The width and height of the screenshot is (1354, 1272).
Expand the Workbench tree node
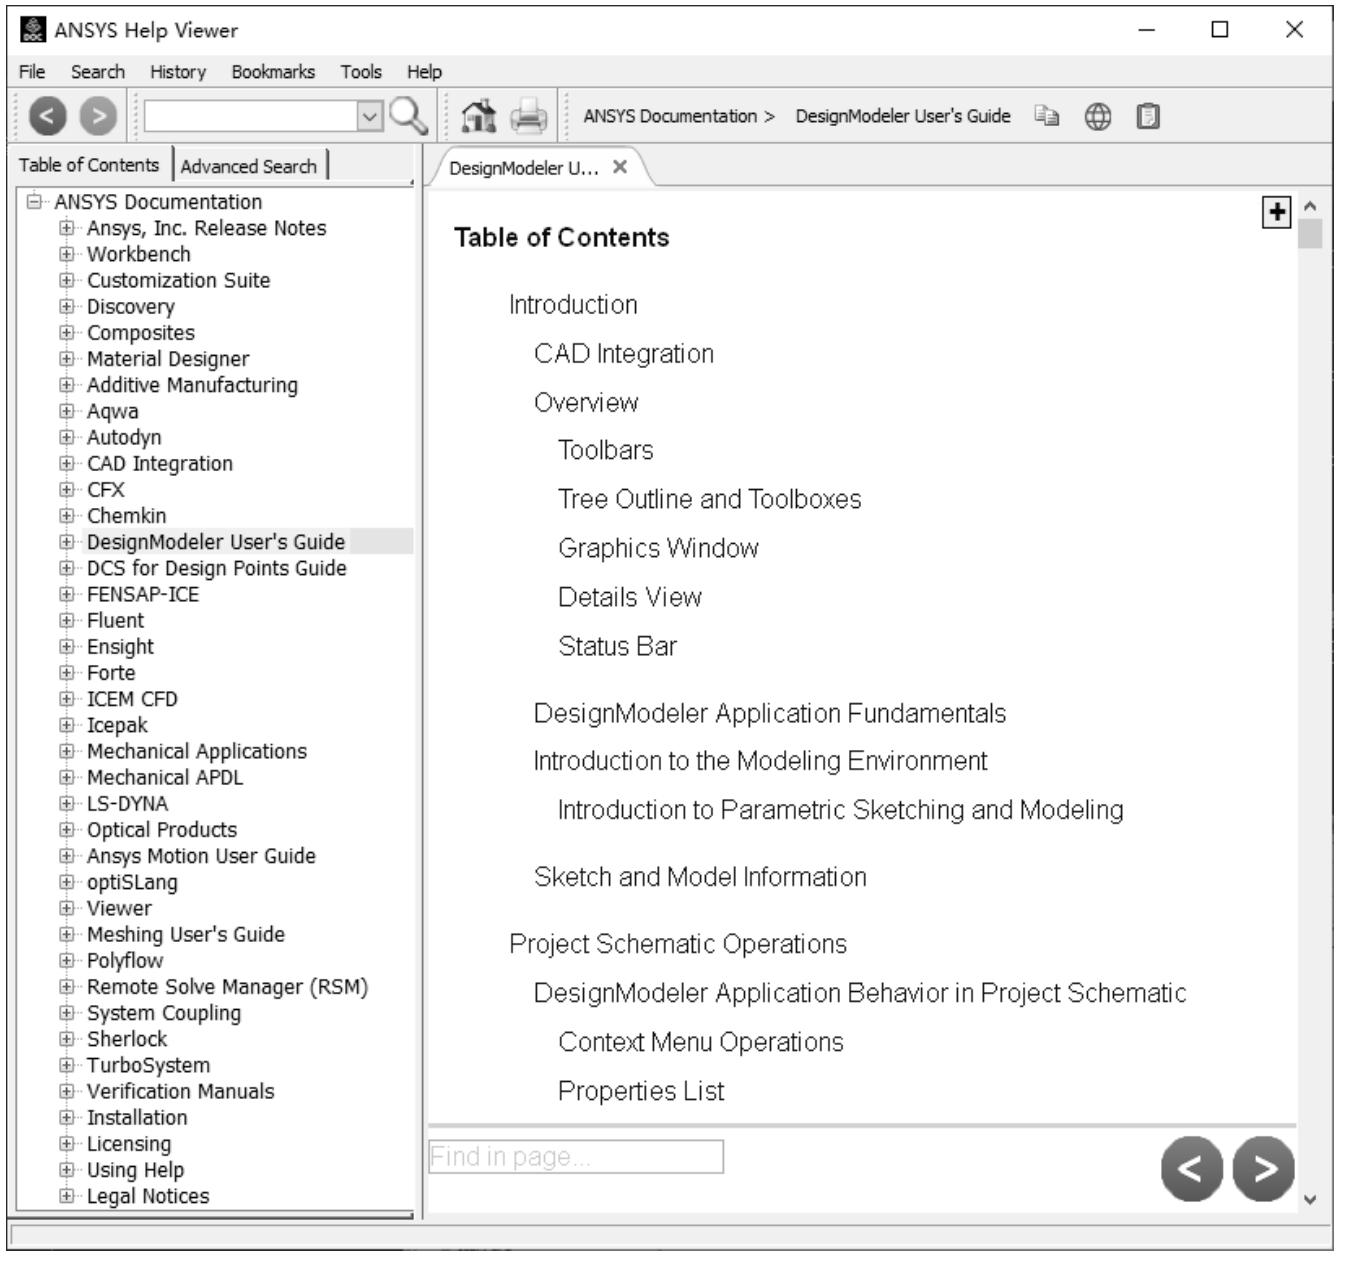pyautogui.click(x=67, y=254)
